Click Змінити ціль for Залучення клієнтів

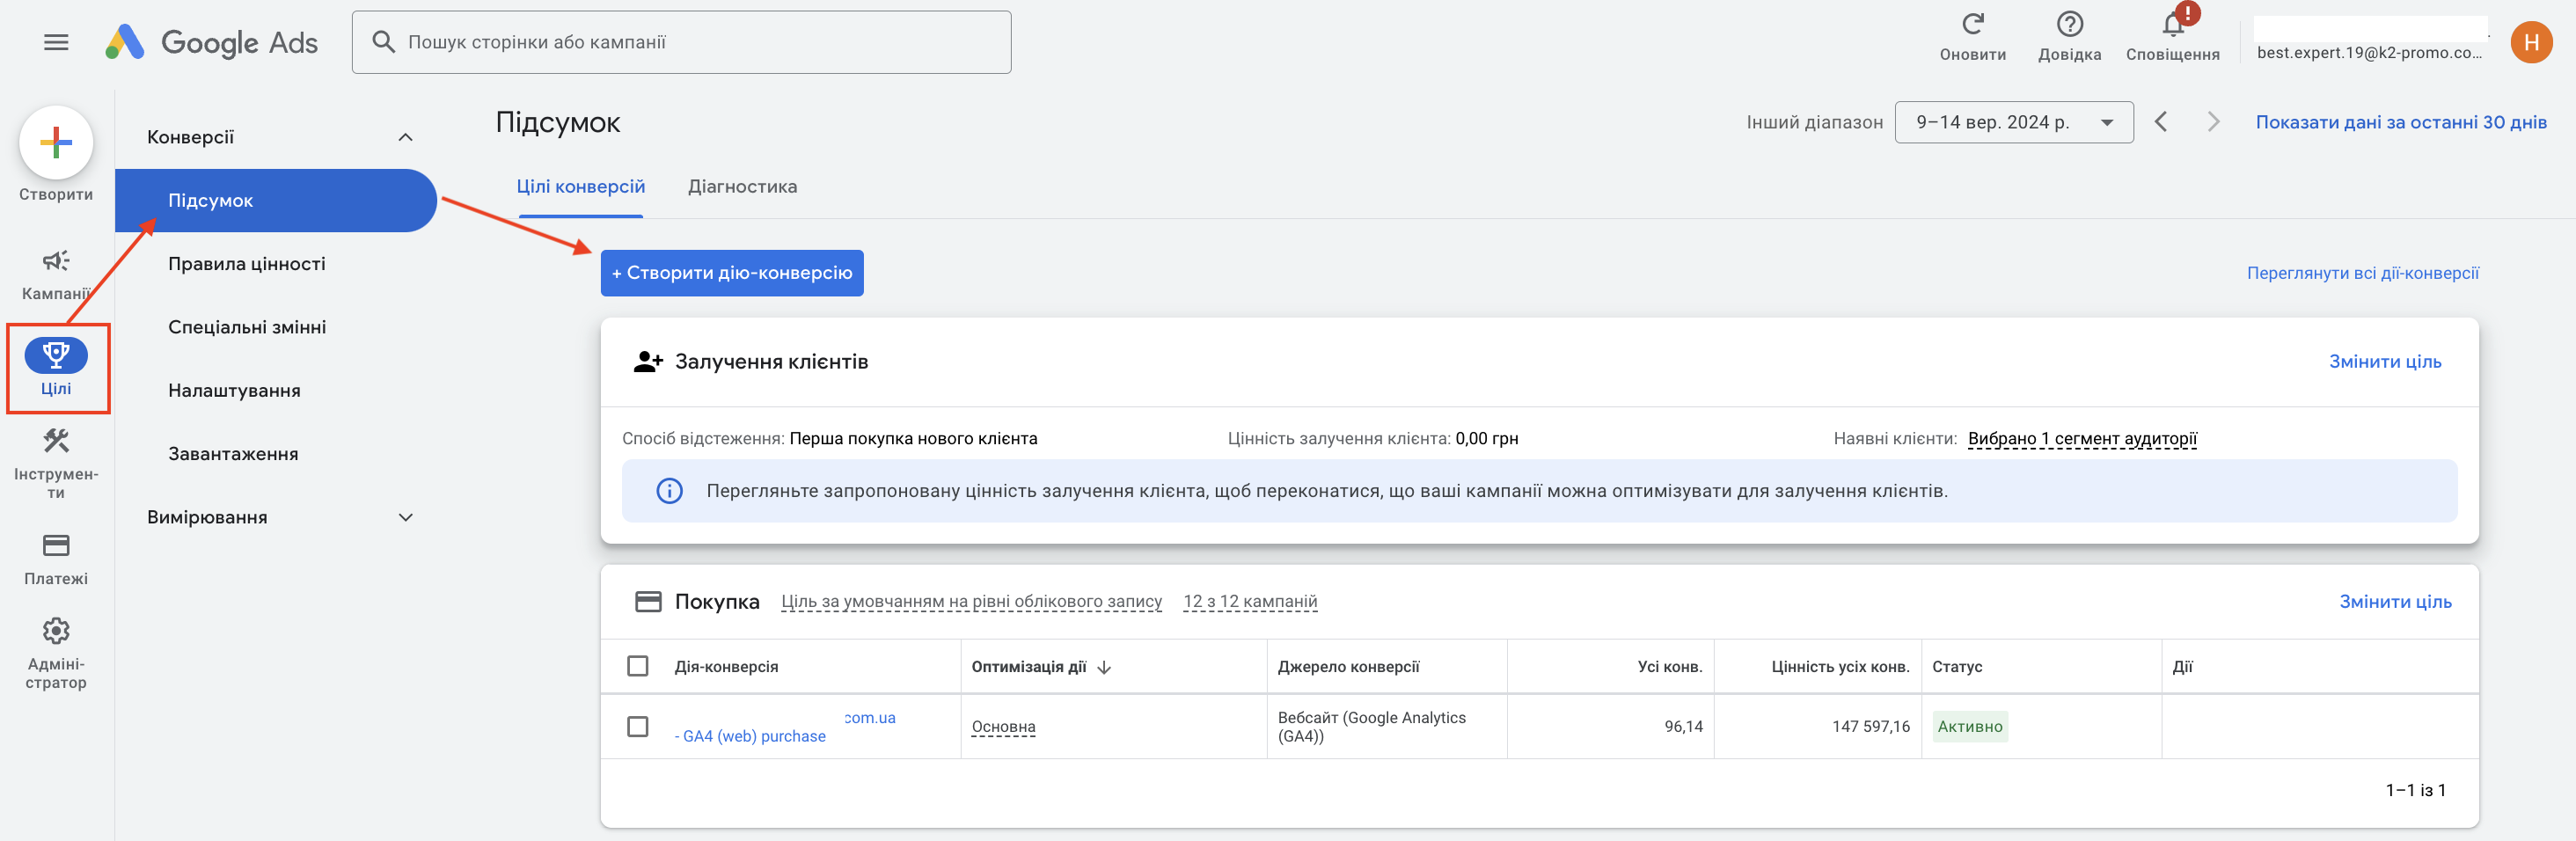click(x=2384, y=362)
